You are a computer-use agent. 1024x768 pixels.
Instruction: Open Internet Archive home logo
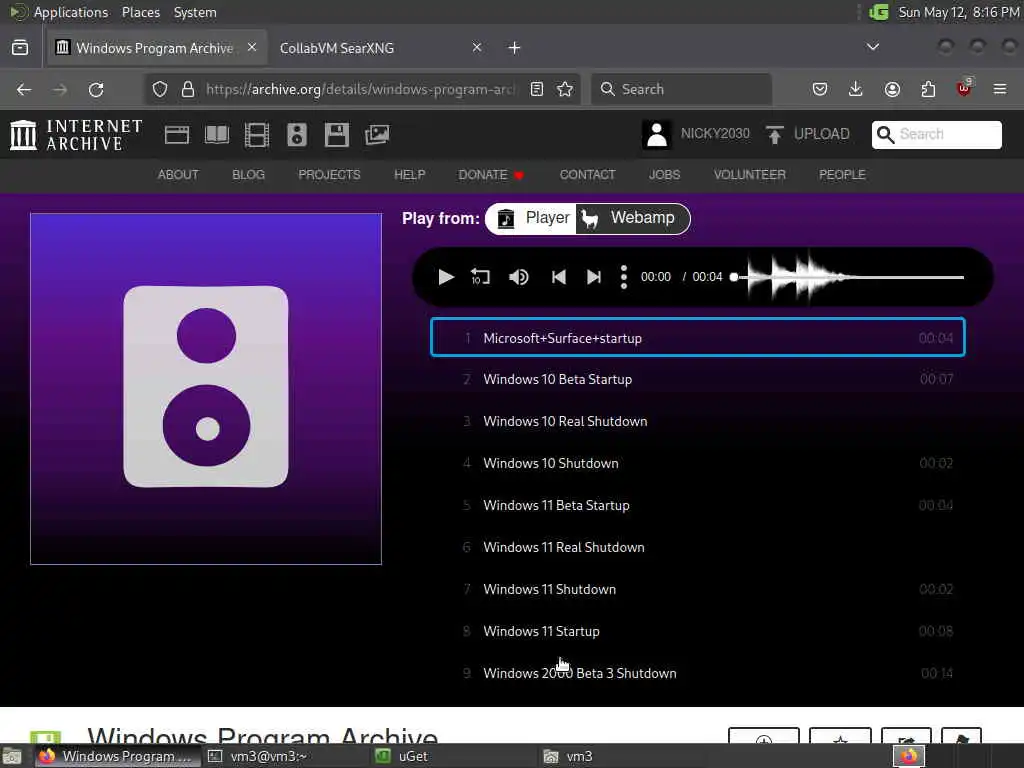76,135
